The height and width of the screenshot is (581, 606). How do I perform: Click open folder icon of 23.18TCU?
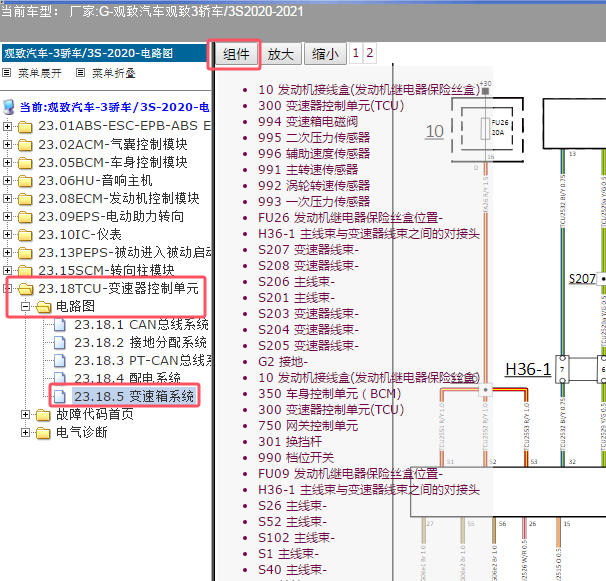coord(26,288)
